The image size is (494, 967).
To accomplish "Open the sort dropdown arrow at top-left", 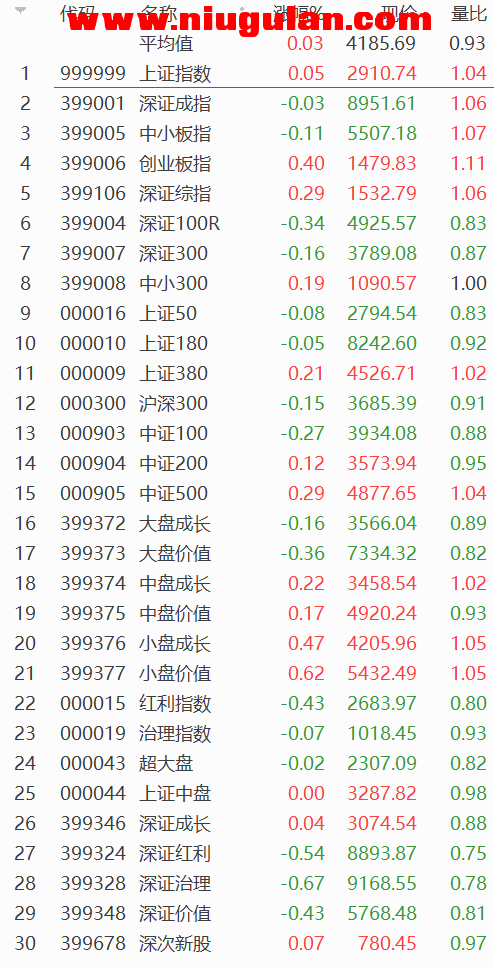I will (21, 11).
